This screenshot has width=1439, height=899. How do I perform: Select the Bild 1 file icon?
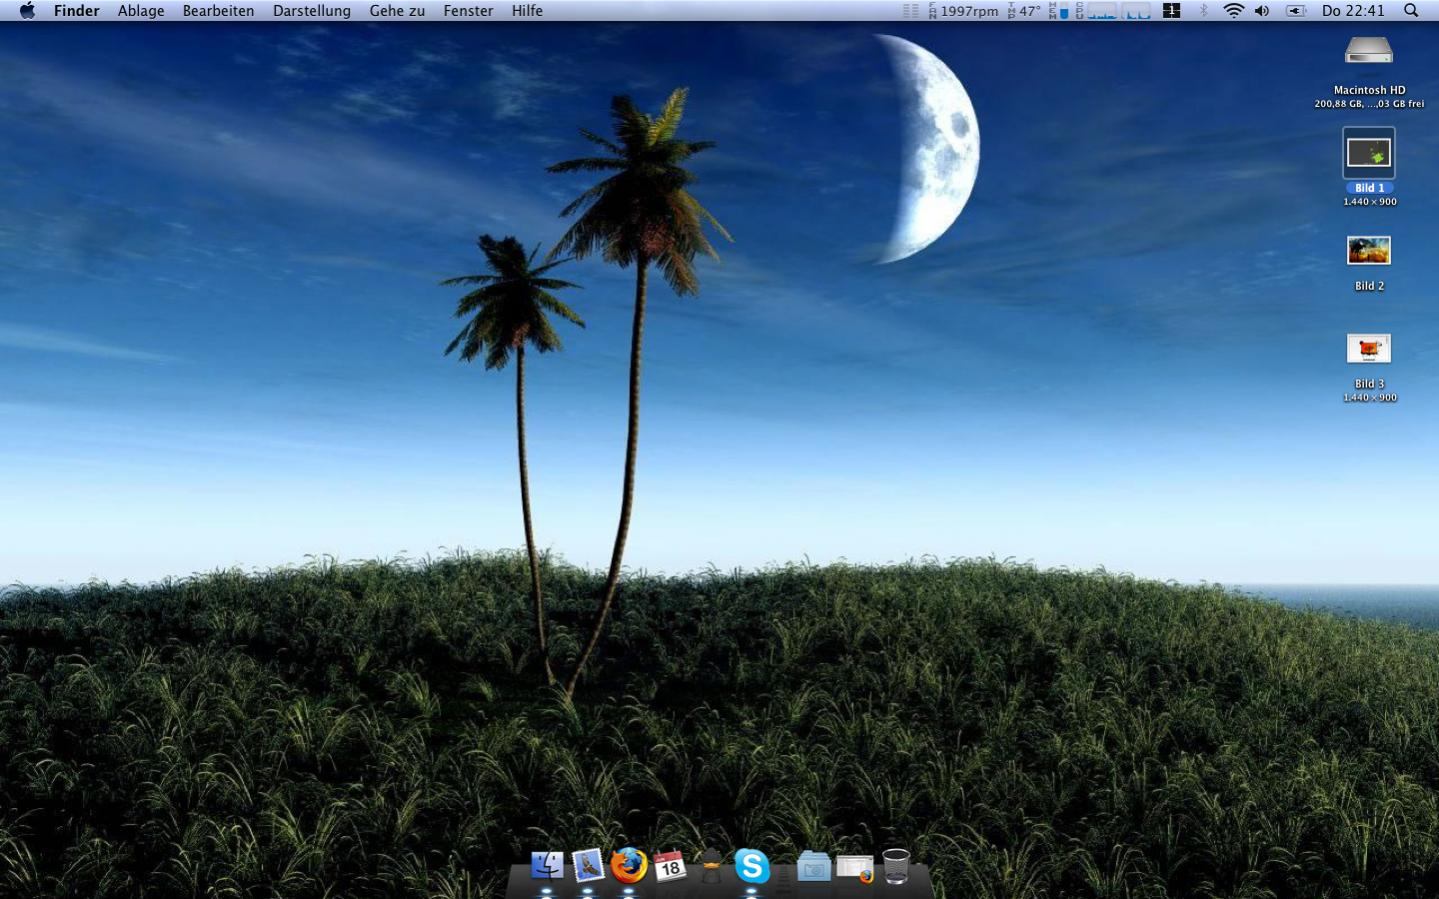point(1369,153)
